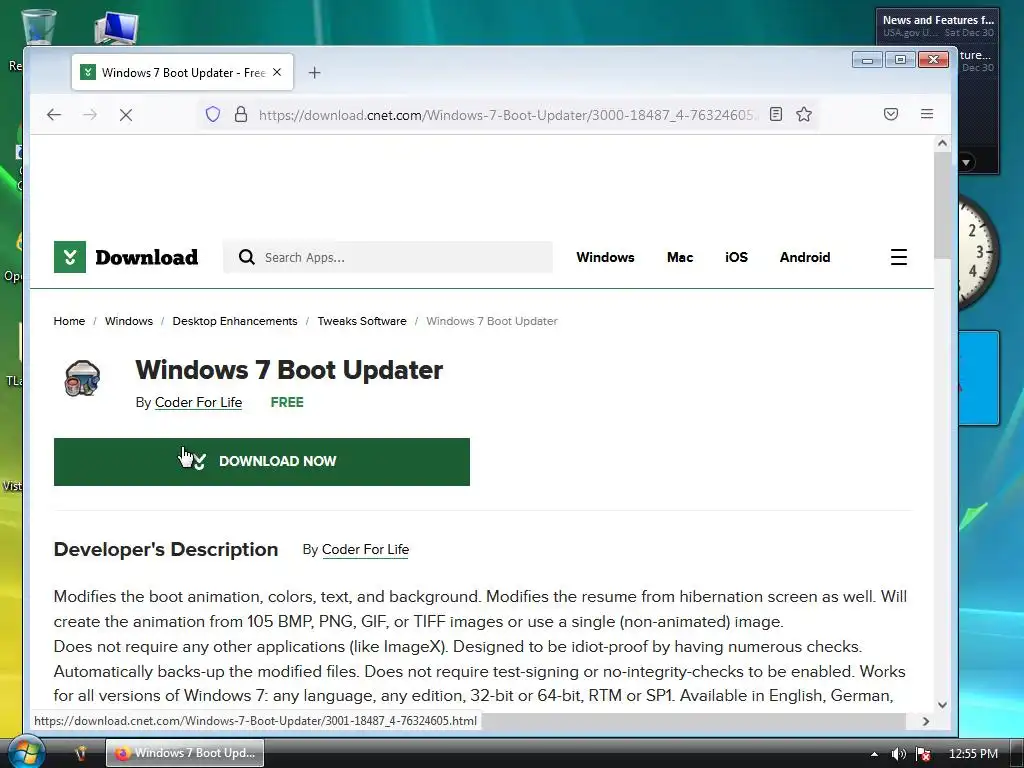Open Tweaks Software breadcrumb link
Screen dimensions: 1024x768
[362, 321]
